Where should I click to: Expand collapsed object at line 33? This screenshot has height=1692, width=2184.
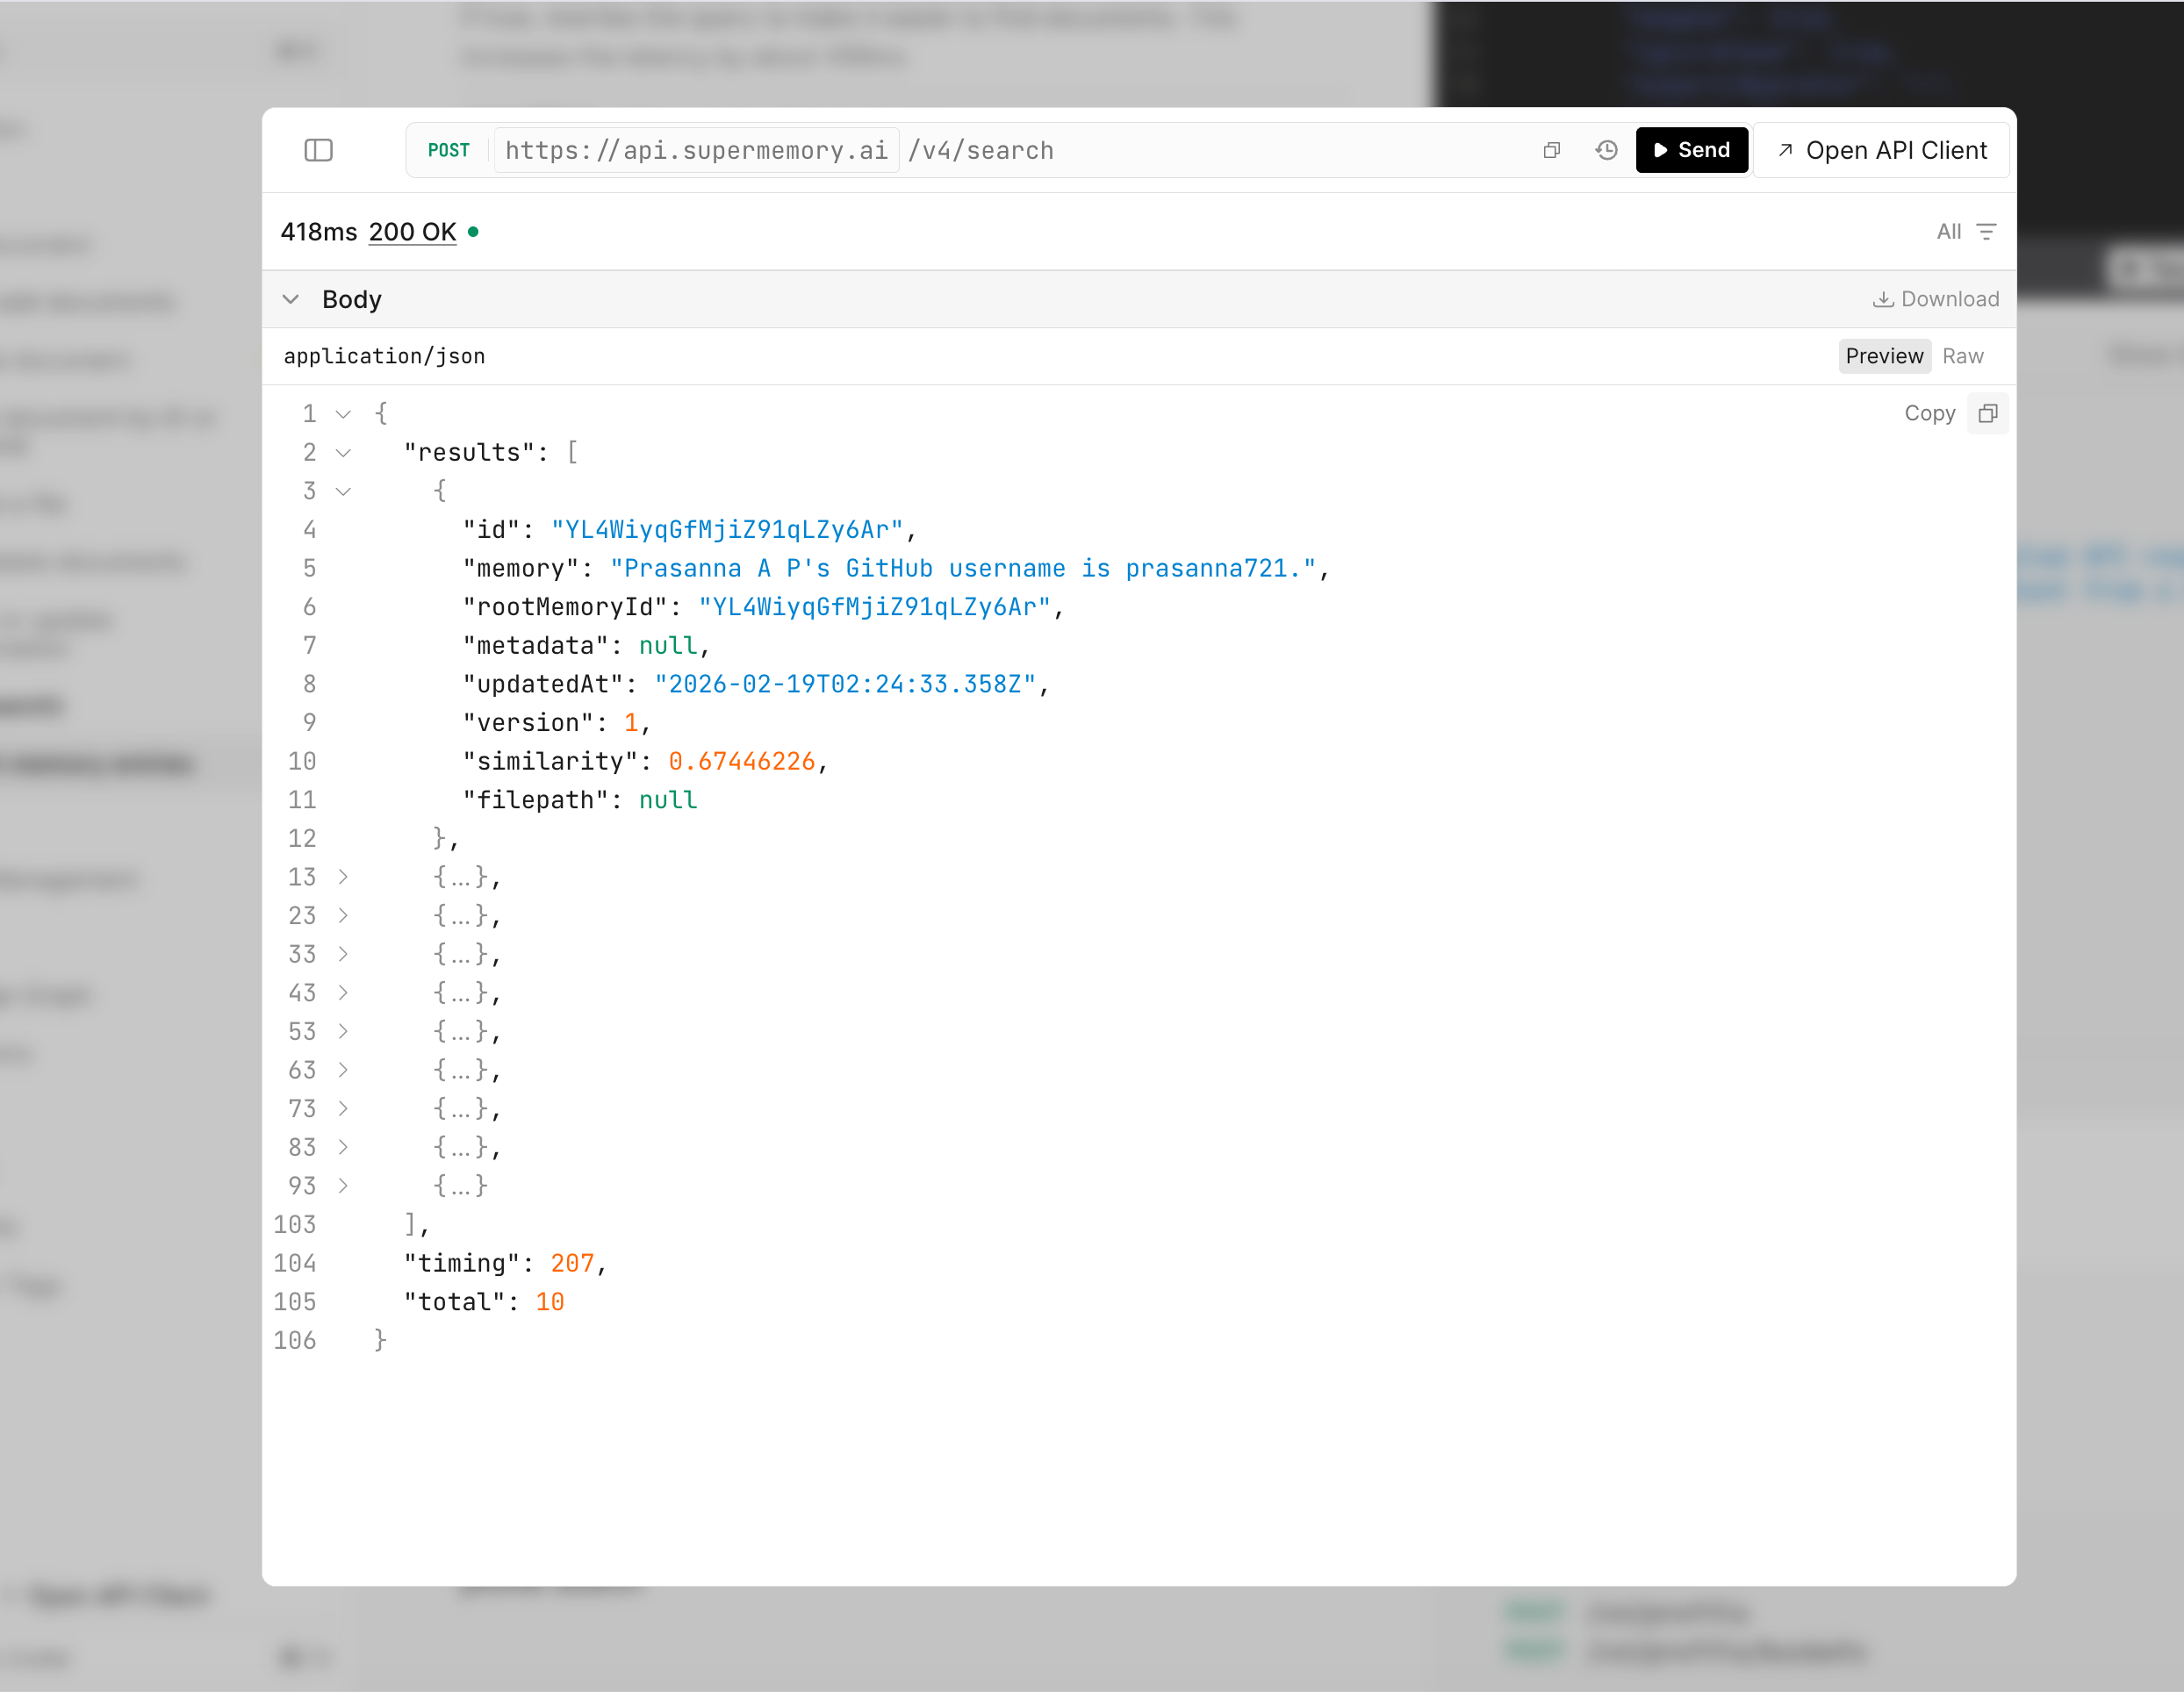(343, 954)
